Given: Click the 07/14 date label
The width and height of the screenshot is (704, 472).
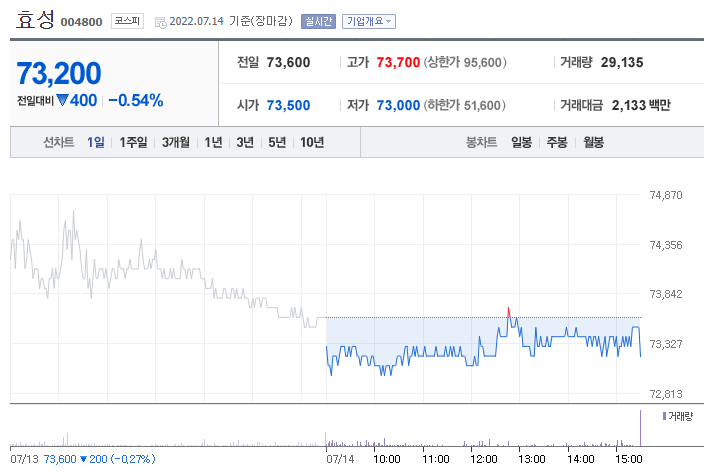Looking at the screenshot, I should [340, 459].
